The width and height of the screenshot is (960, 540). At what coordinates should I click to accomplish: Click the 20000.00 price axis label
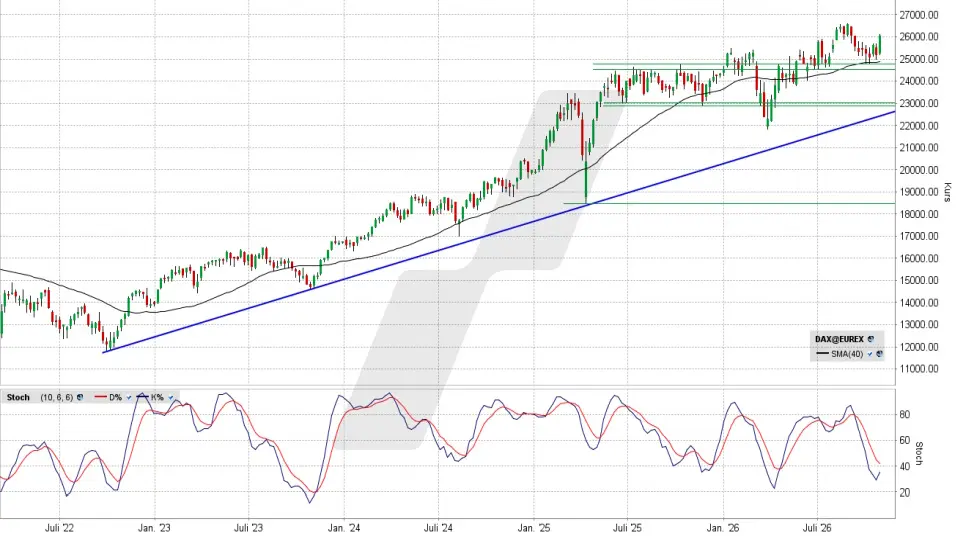pyautogui.click(x=918, y=170)
